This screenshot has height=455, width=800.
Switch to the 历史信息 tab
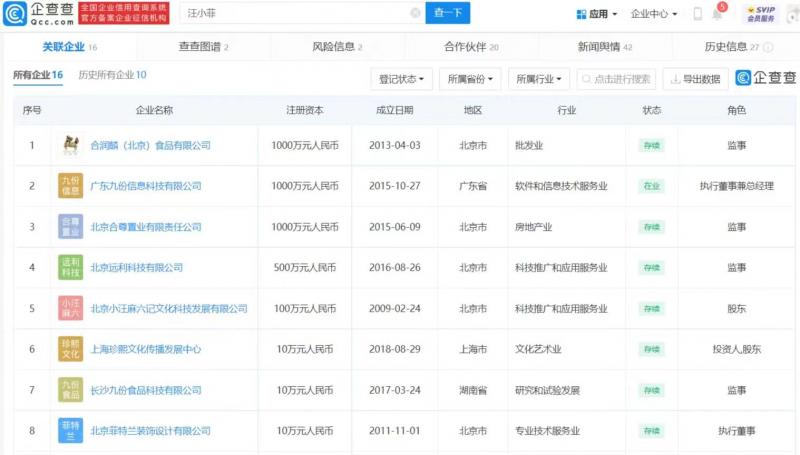coord(732,47)
